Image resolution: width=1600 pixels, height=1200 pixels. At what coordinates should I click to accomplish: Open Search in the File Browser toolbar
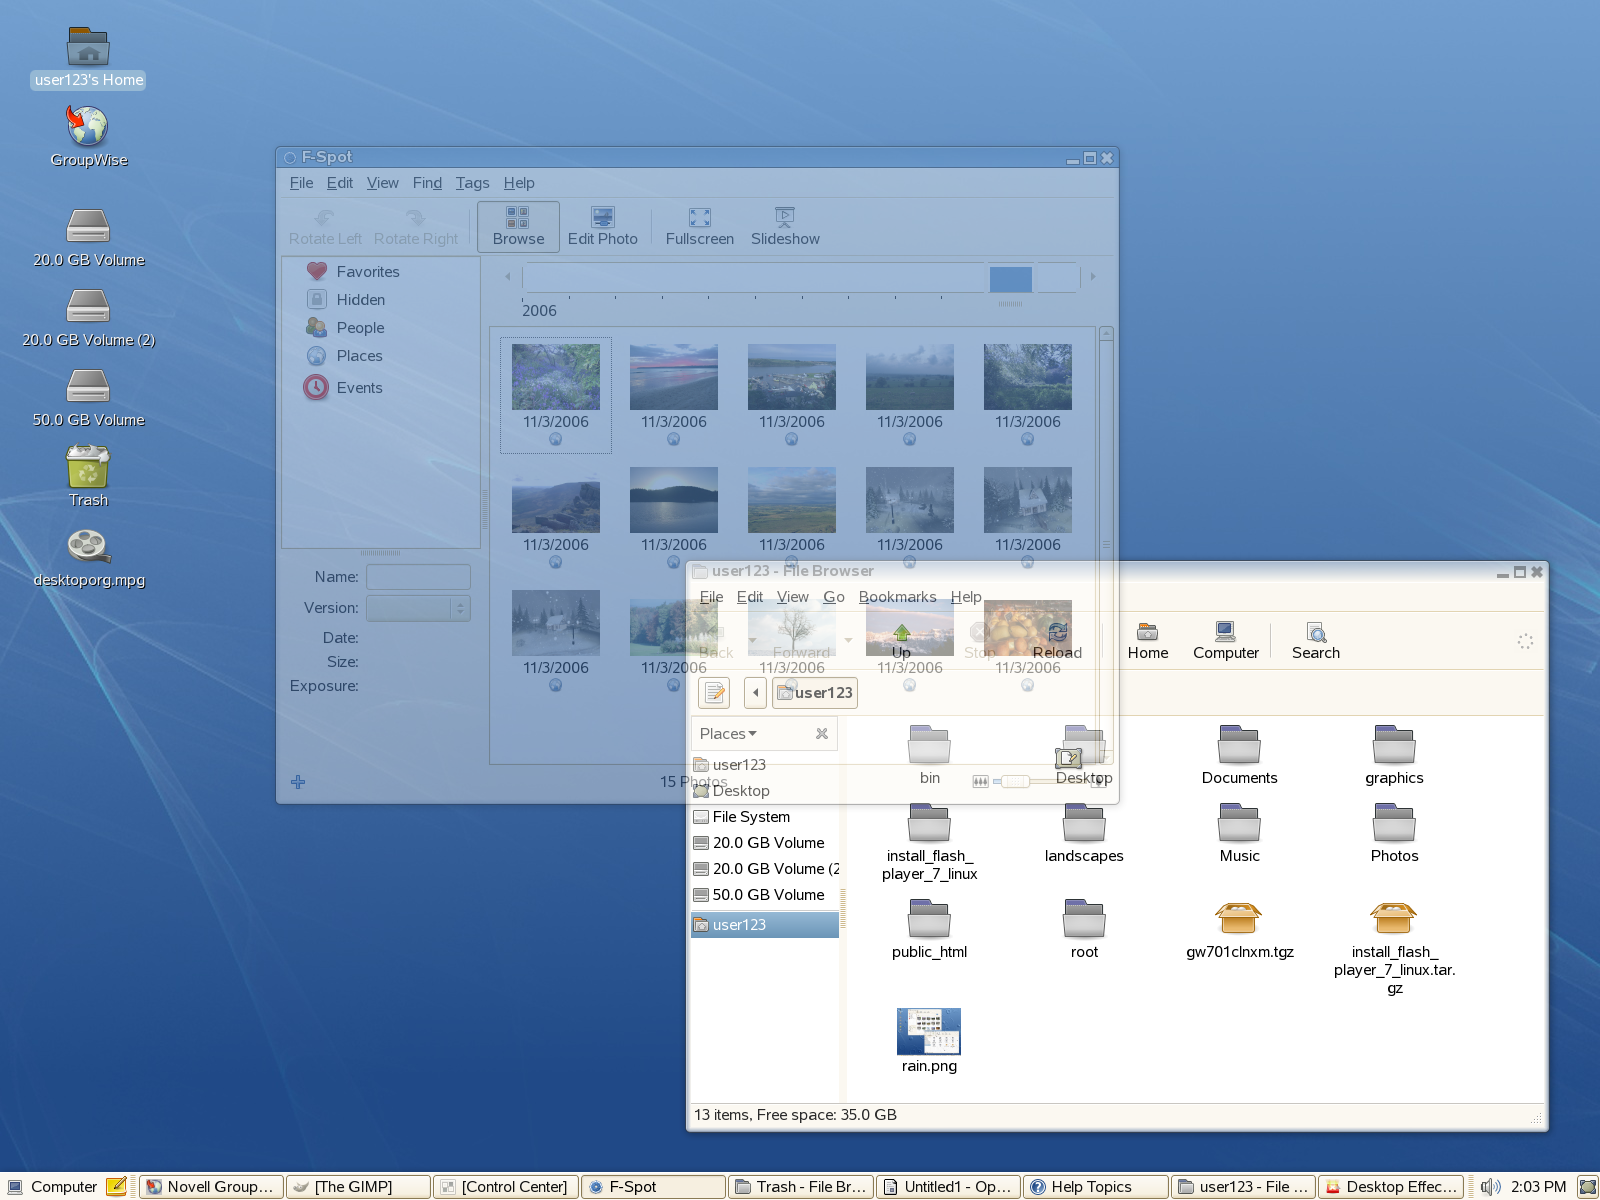click(x=1315, y=640)
